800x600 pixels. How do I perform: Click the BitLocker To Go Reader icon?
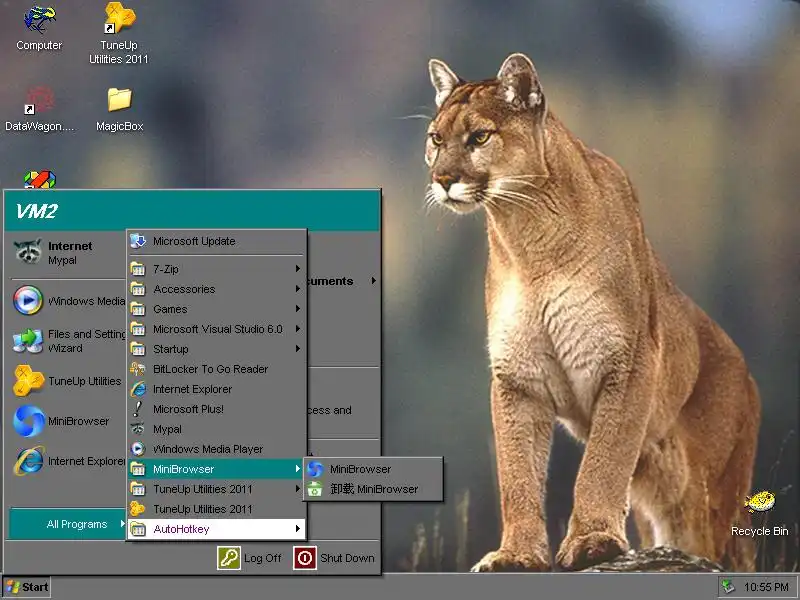coord(138,369)
